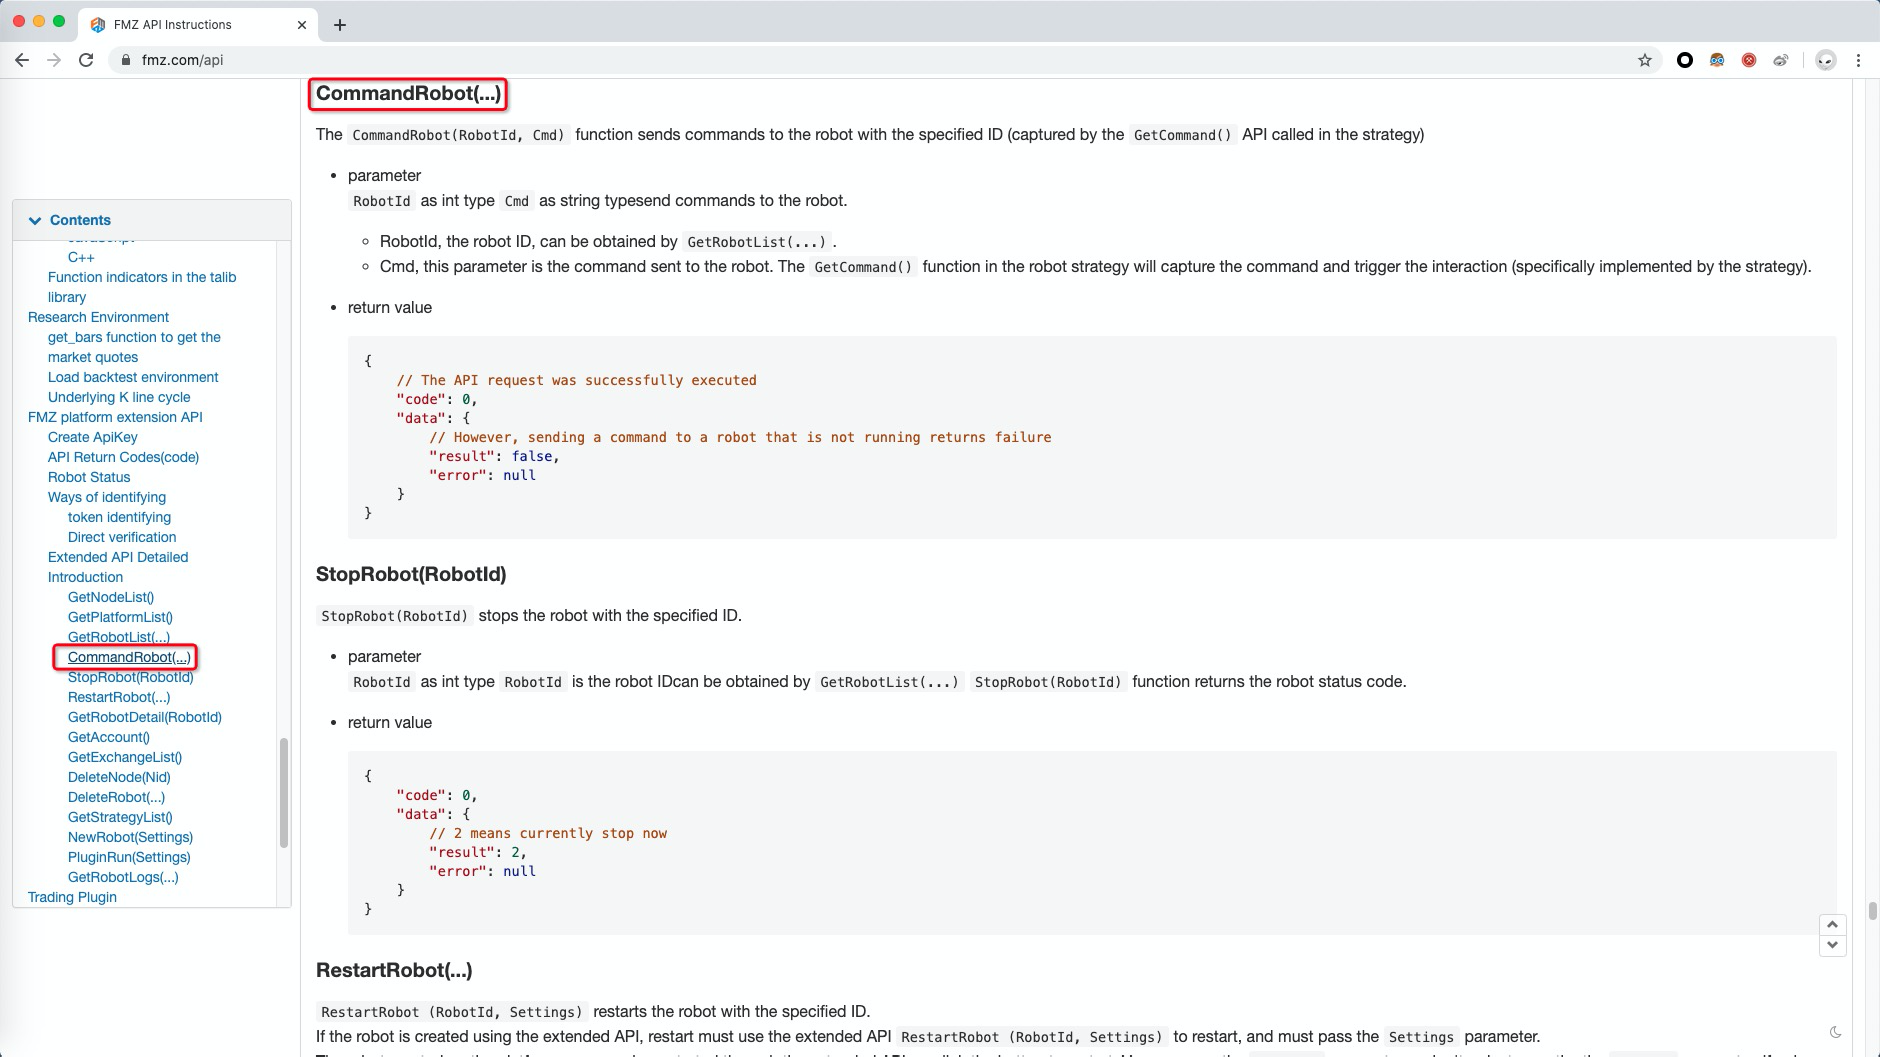Select FMZ platform extension API entry
This screenshot has height=1057, width=1880.
click(x=115, y=417)
